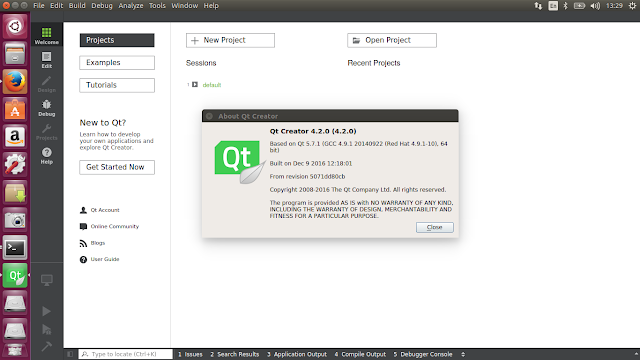The height and width of the screenshot is (360, 640).
Task: Open output panes selector arrows
Action: pos(463,354)
